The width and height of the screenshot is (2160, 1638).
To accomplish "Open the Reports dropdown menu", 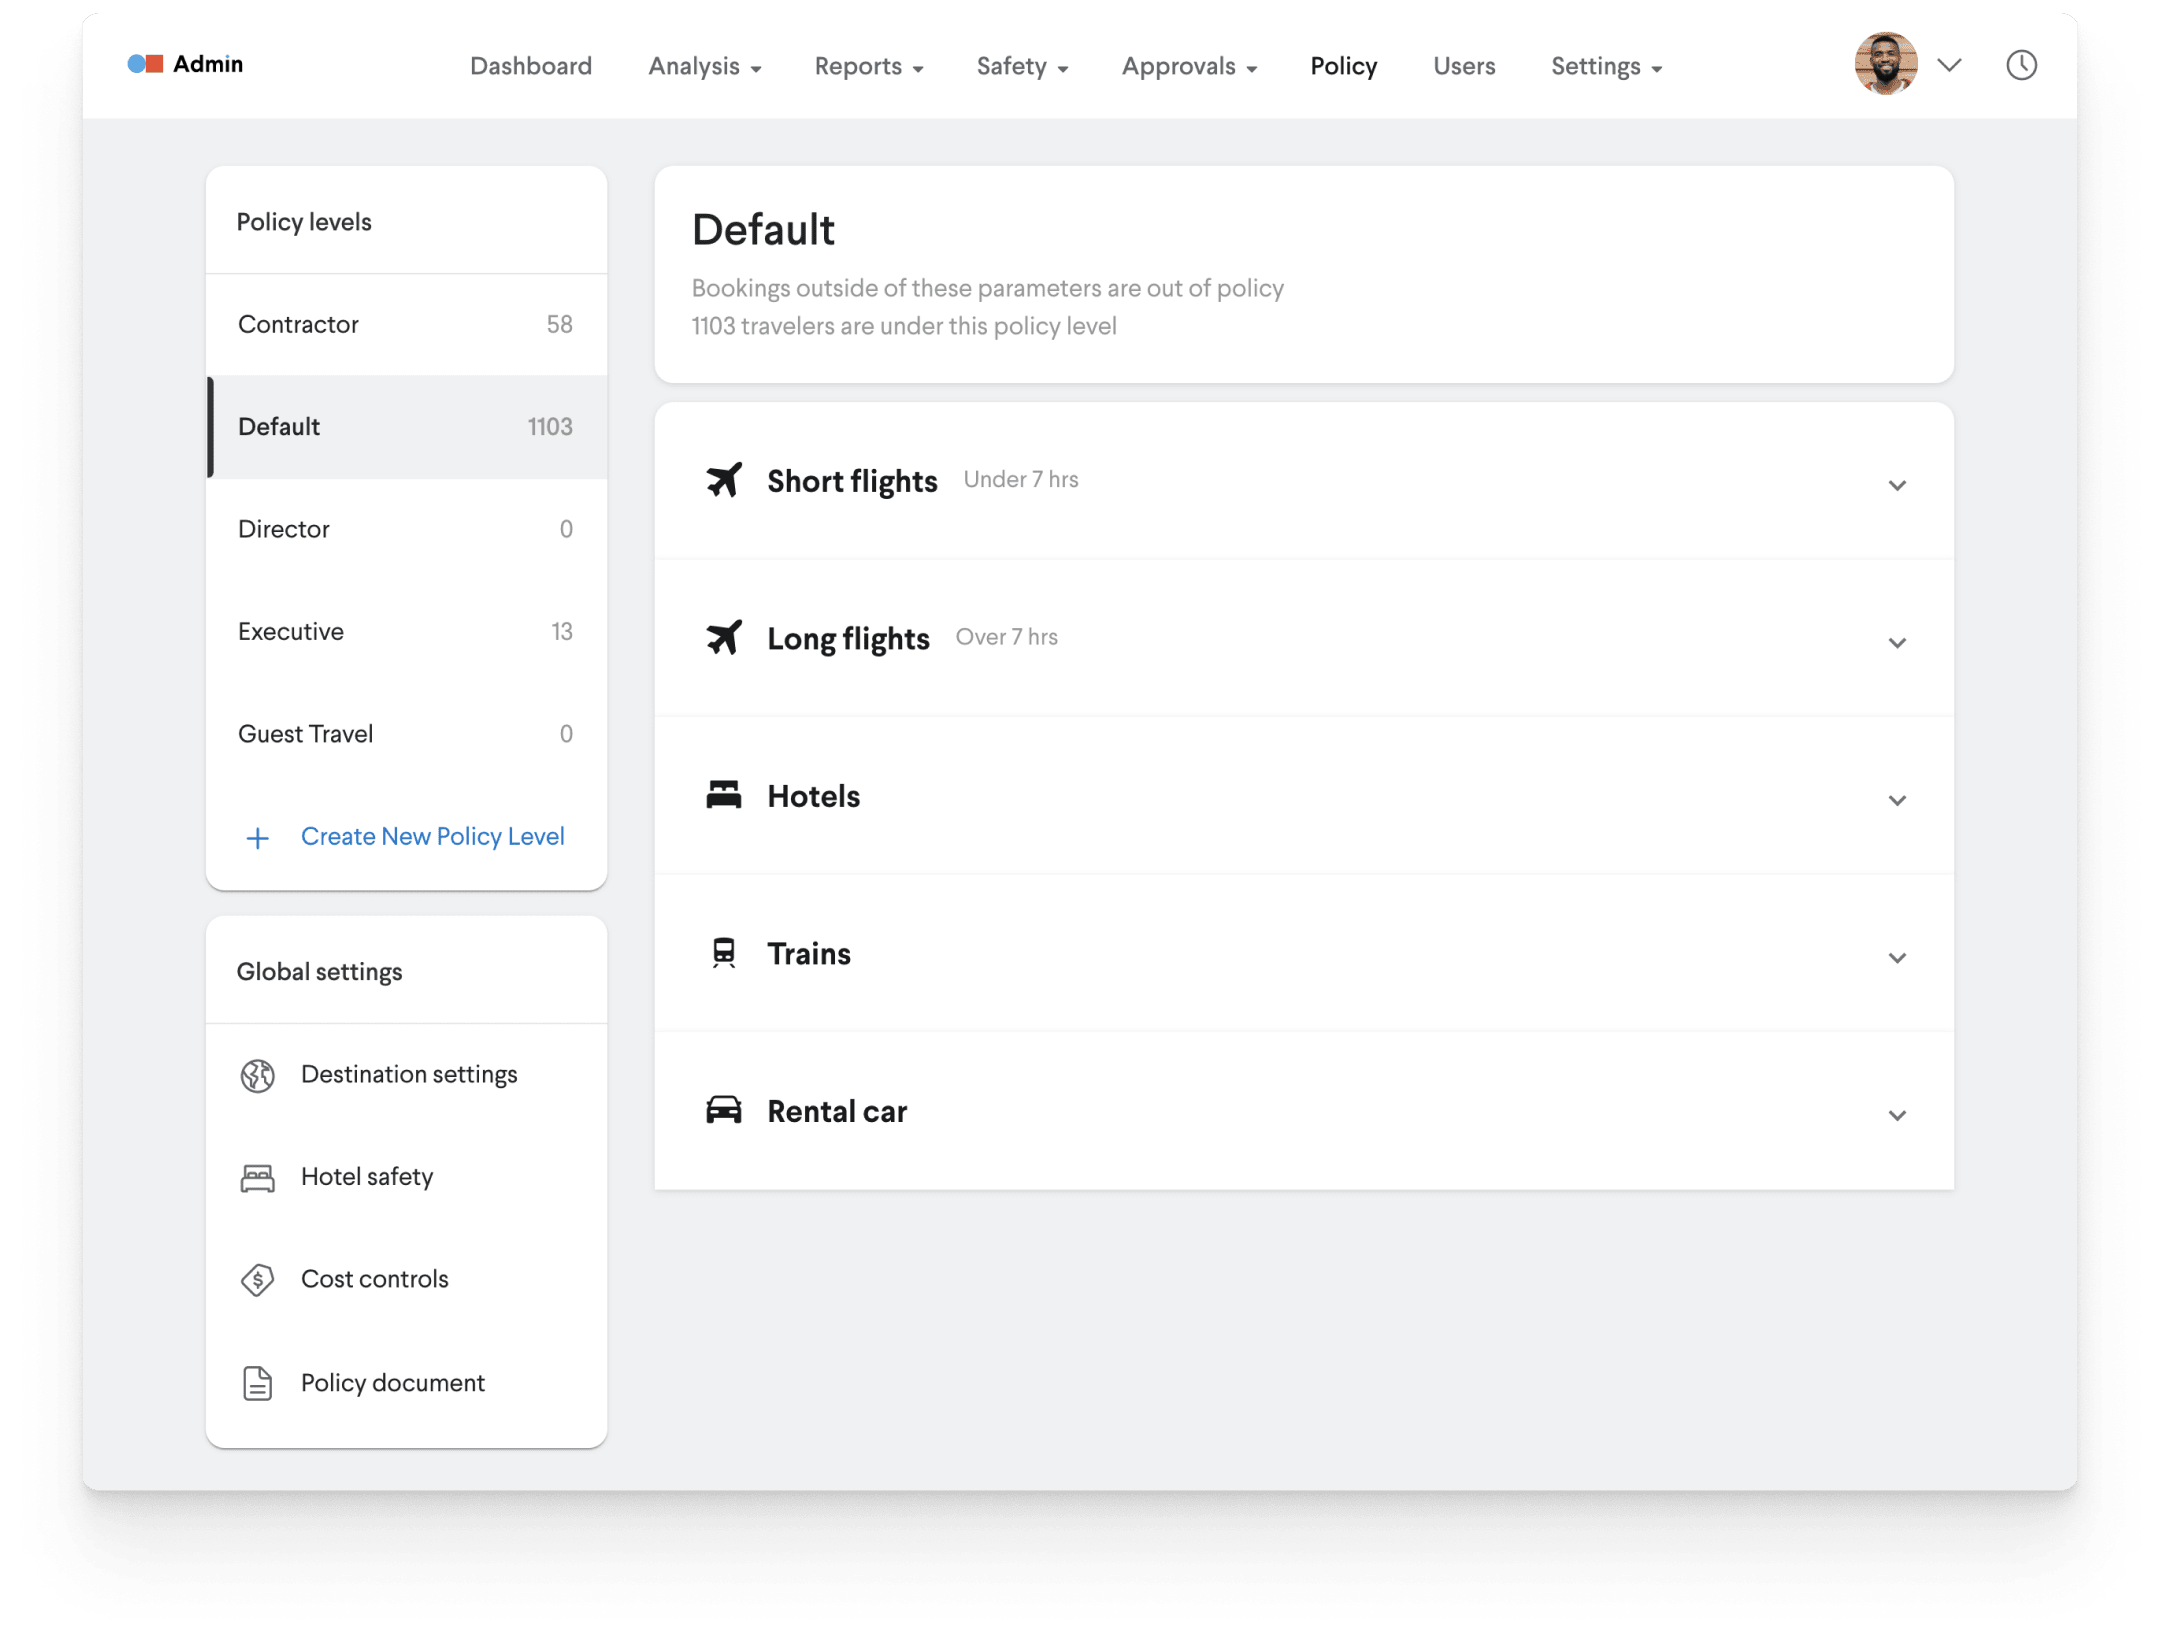I will click(868, 66).
